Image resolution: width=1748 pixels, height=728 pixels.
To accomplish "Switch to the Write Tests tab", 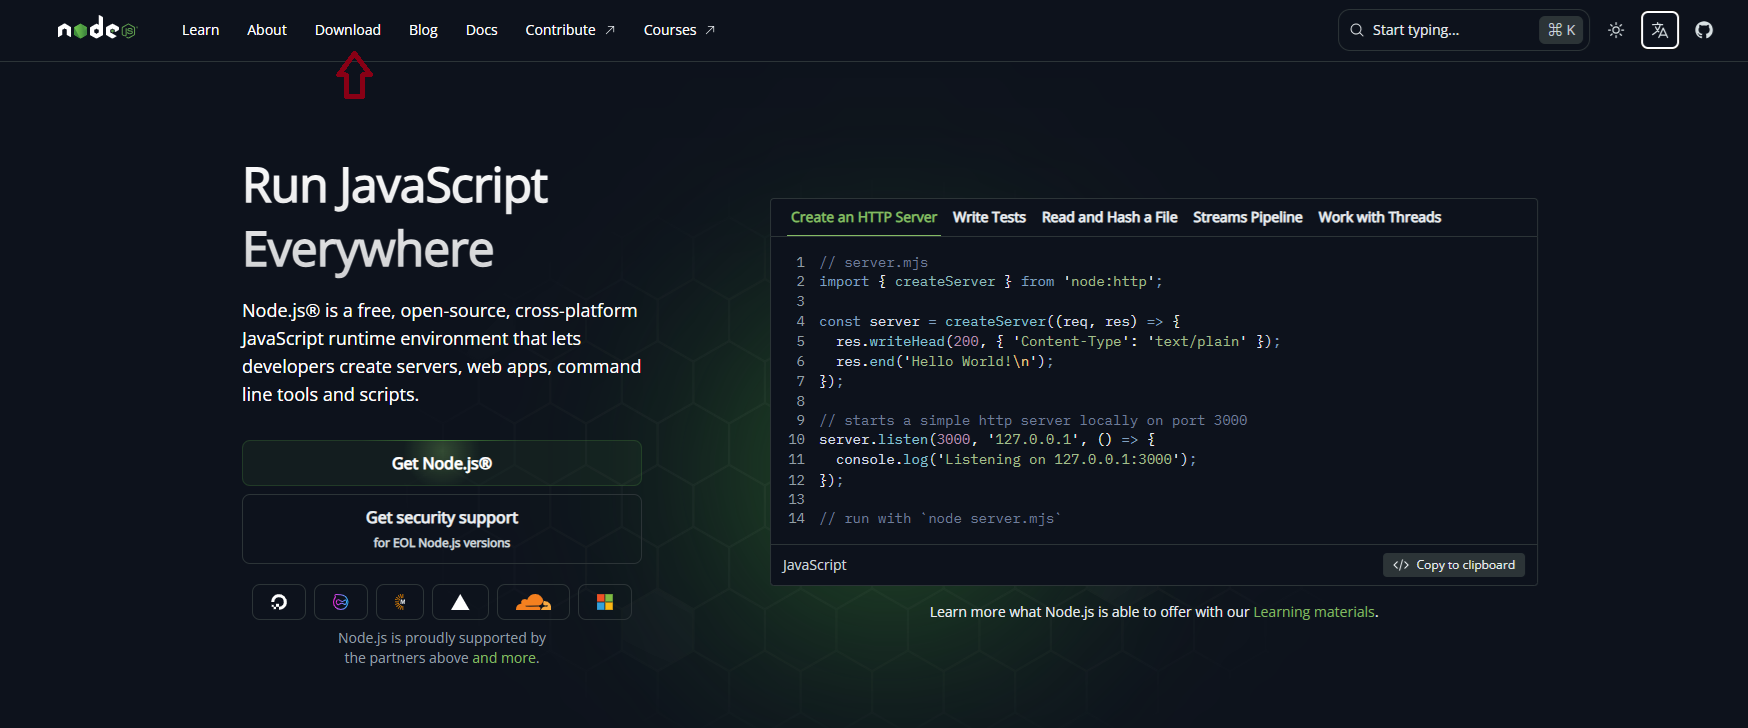I will pyautogui.click(x=989, y=217).
